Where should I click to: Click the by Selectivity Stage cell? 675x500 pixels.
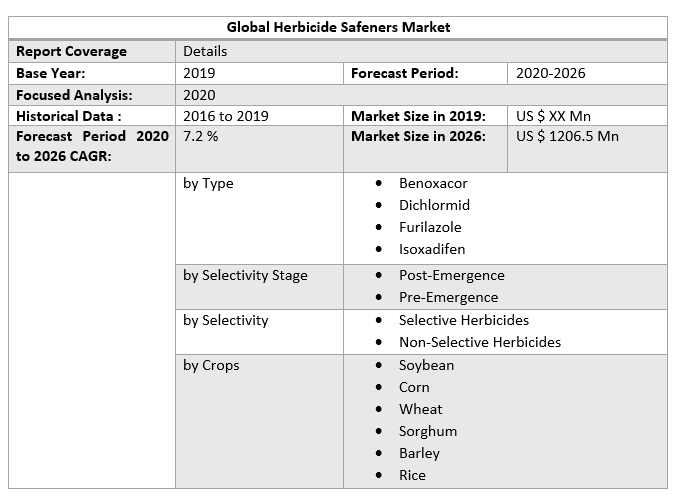point(245,275)
